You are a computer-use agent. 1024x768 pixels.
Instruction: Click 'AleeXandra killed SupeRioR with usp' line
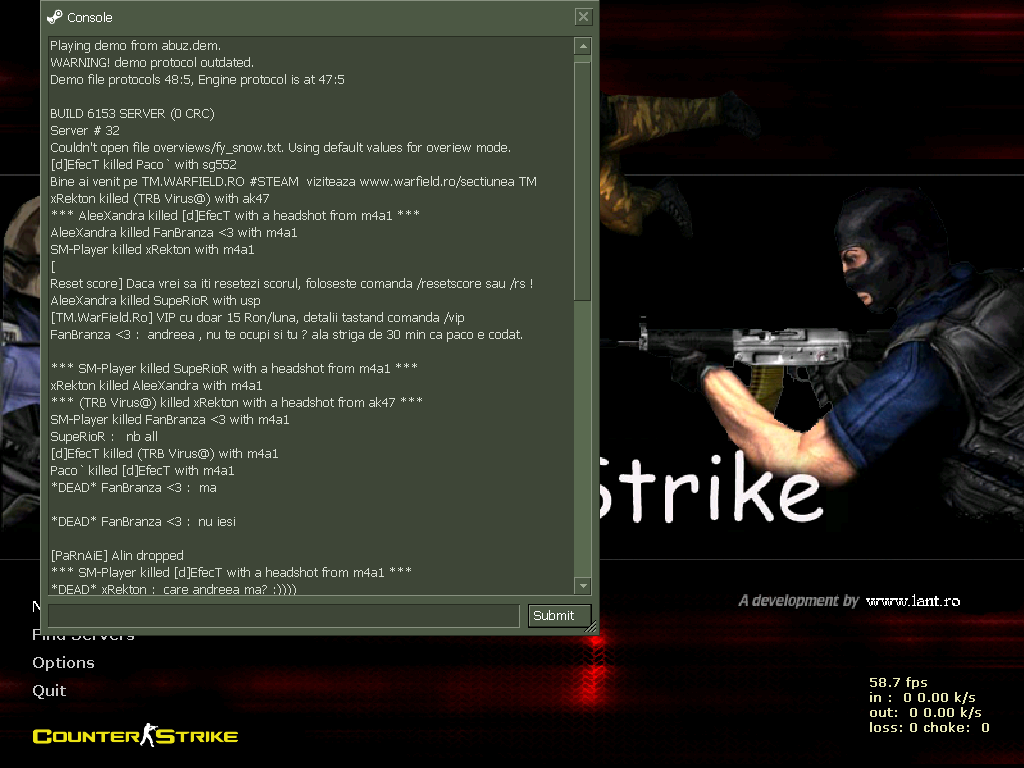coord(155,300)
